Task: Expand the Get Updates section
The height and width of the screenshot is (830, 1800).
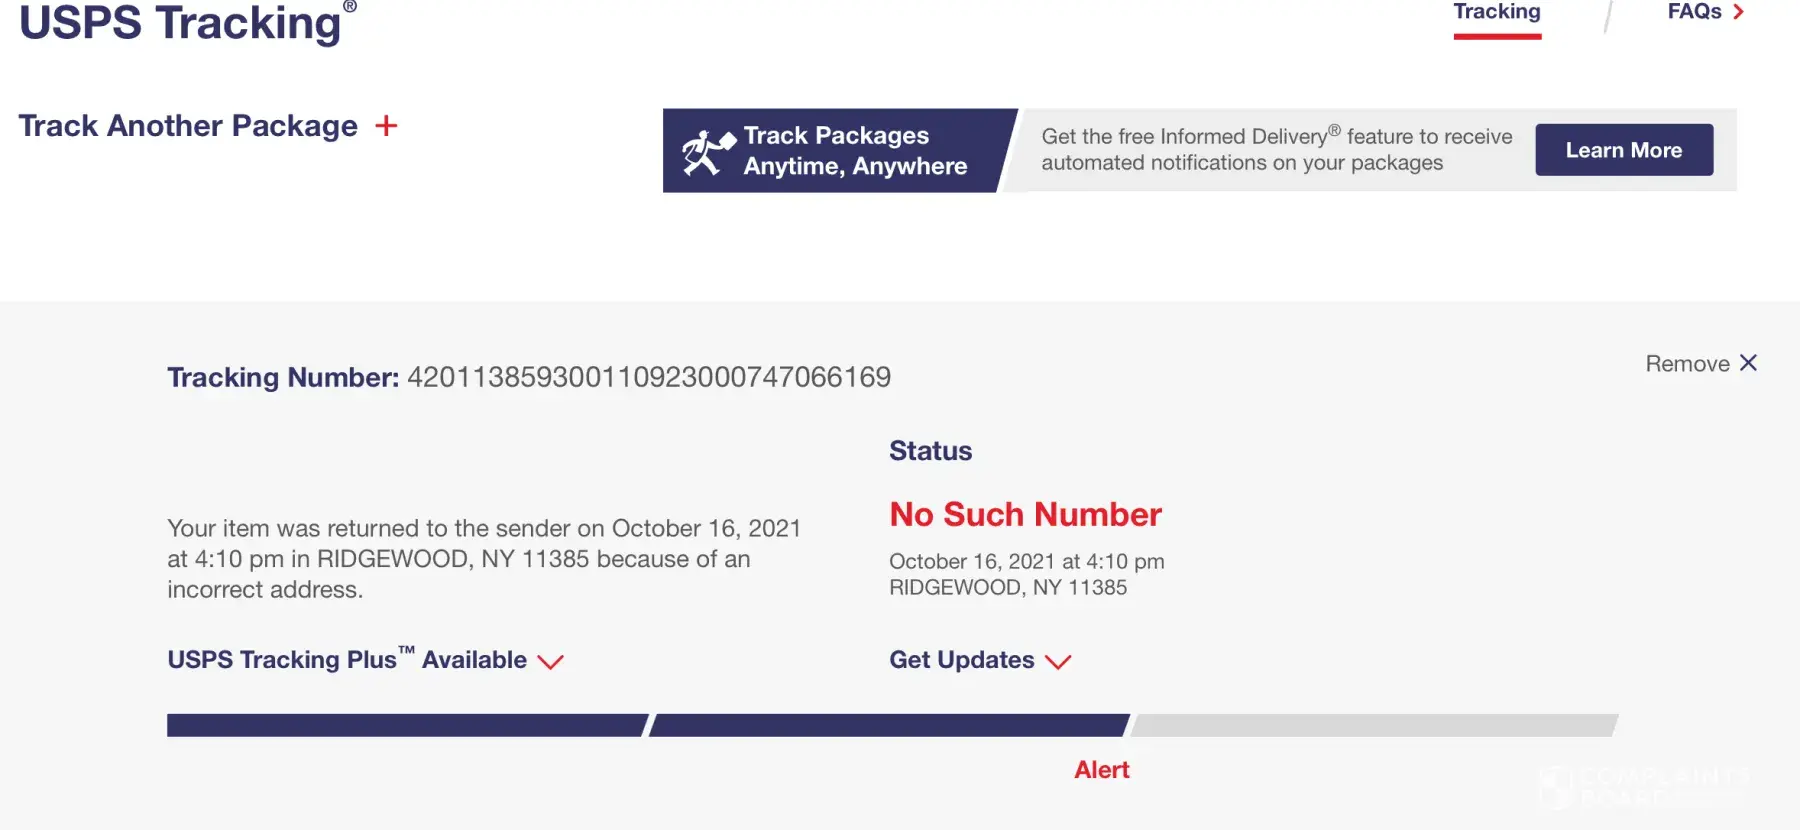Action: pyautogui.click(x=962, y=660)
